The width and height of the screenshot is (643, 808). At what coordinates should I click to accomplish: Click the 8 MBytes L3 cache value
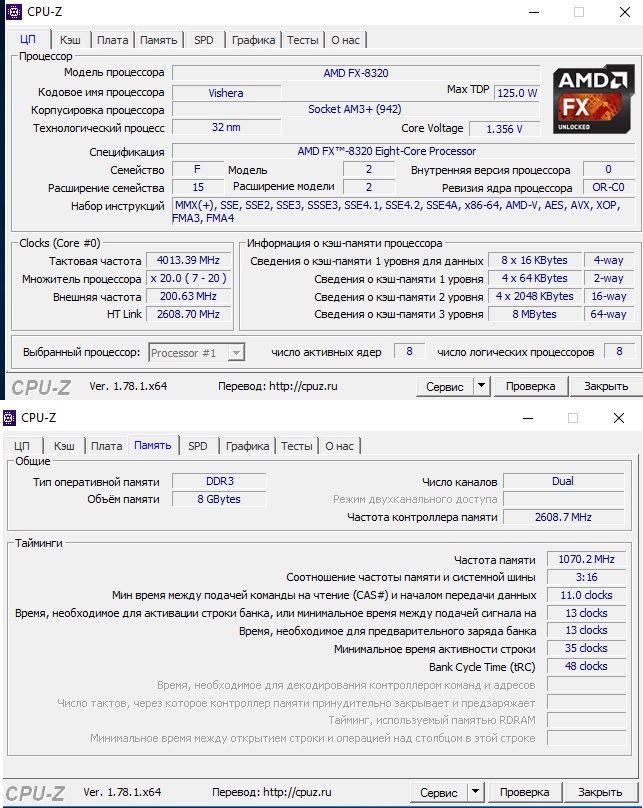pos(534,314)
